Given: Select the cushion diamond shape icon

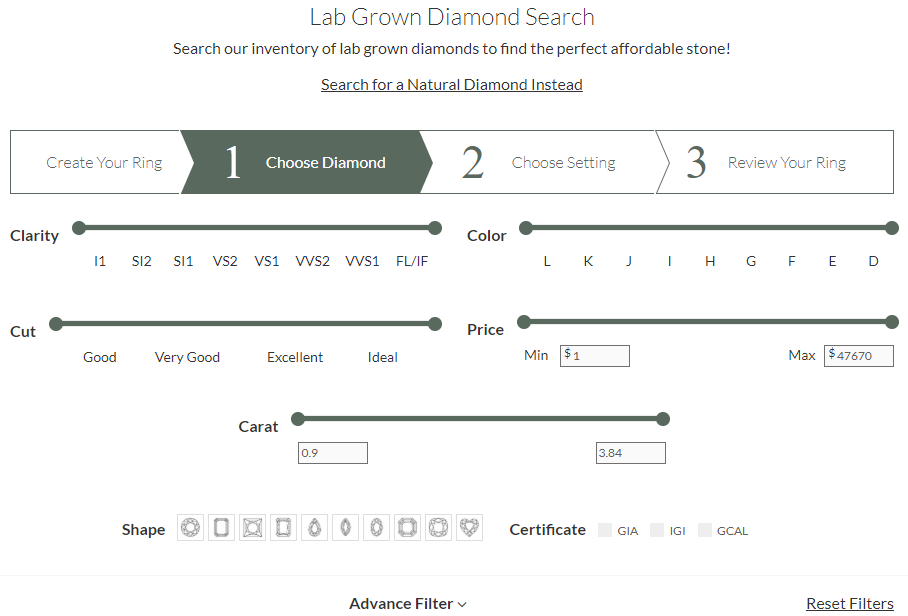Looking at the screenshot, I should 438,528.
